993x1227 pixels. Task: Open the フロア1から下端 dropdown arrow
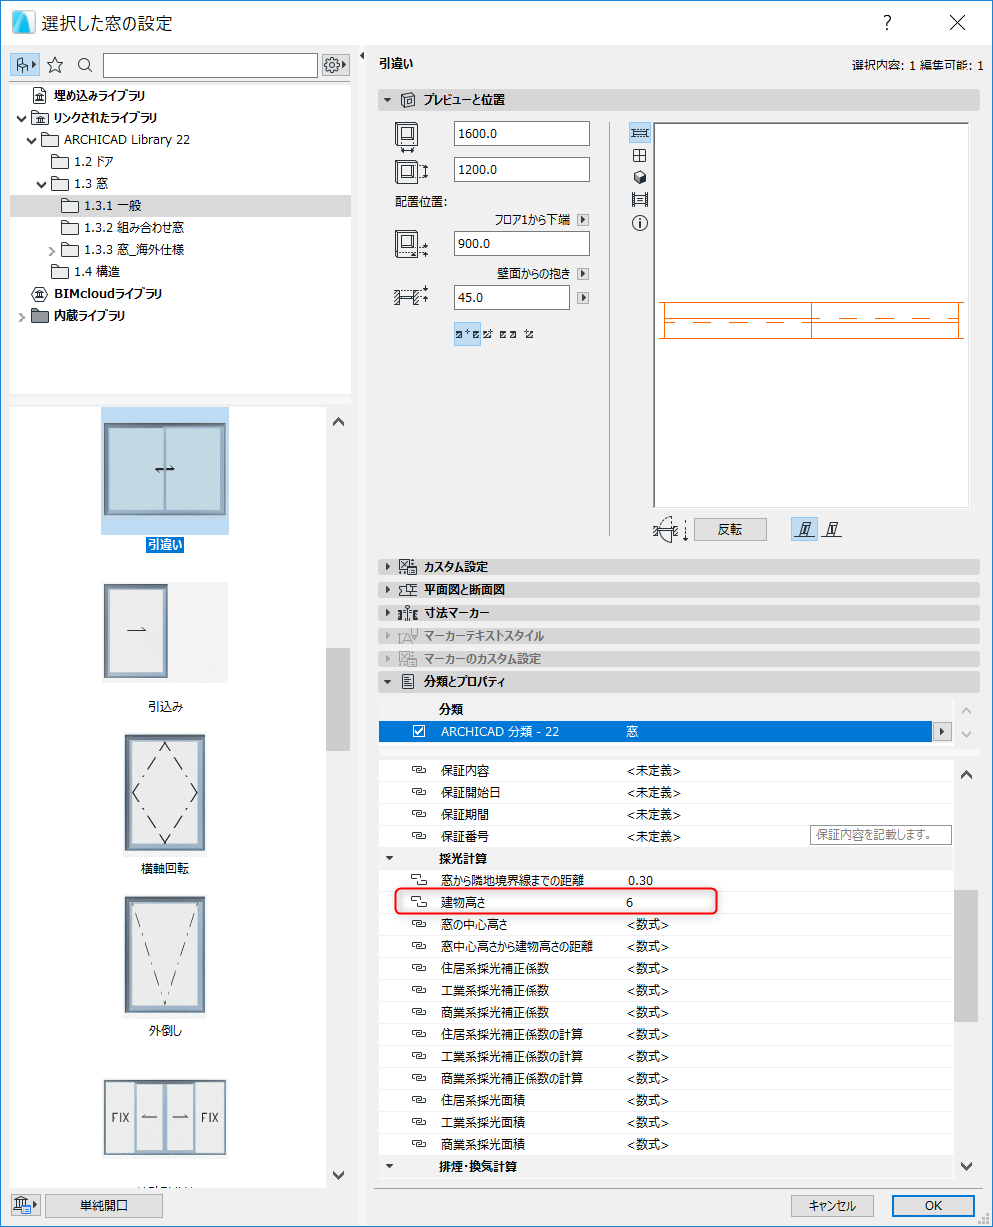coord(583,220)
